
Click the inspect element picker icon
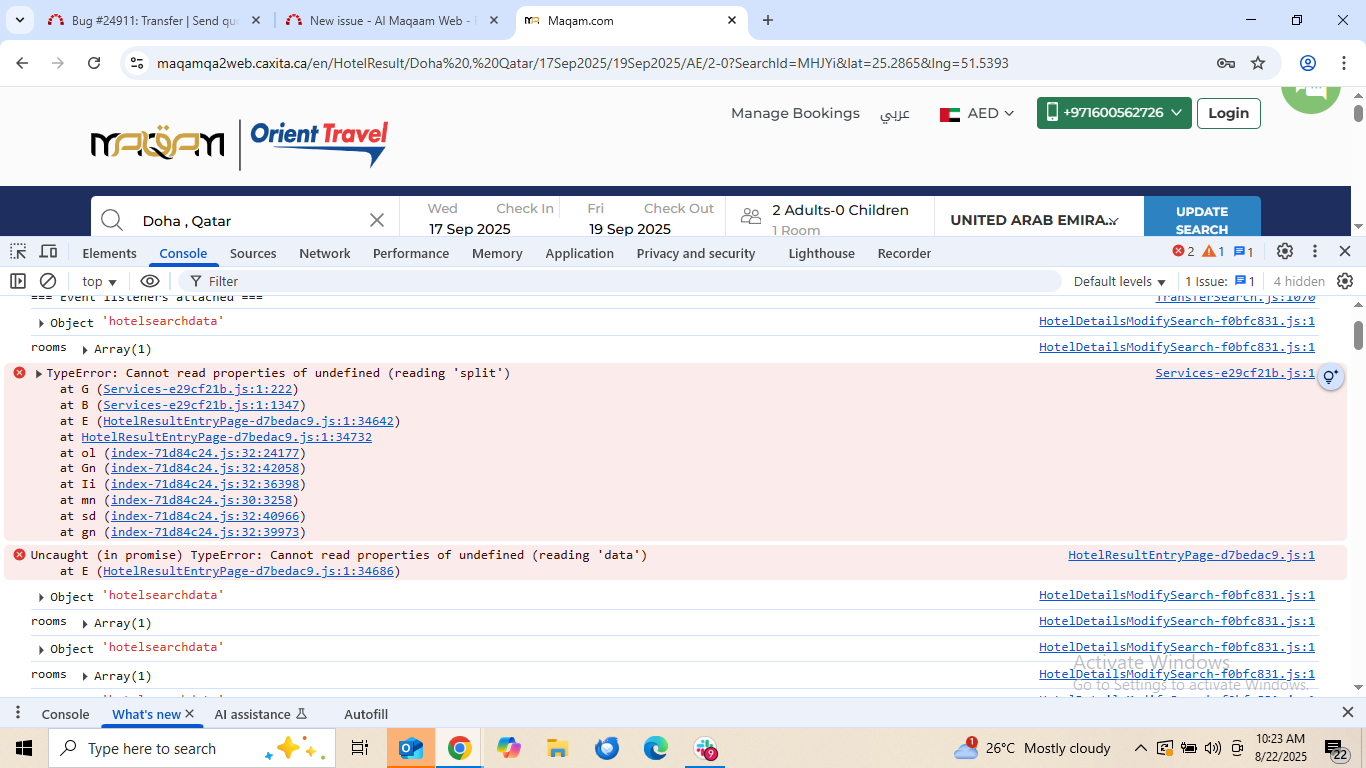[x=19, y=252]
